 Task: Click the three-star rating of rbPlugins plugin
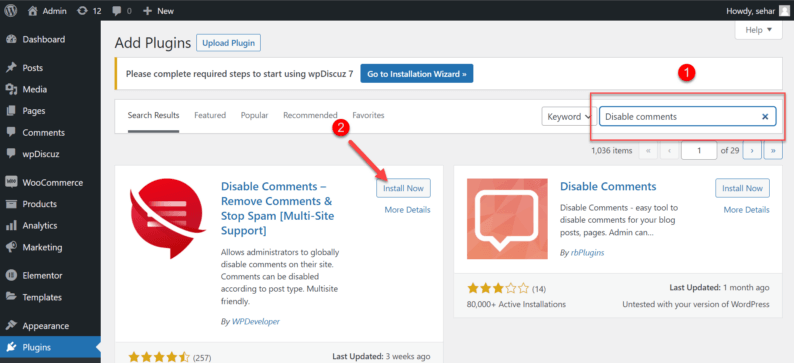[498, 289]
